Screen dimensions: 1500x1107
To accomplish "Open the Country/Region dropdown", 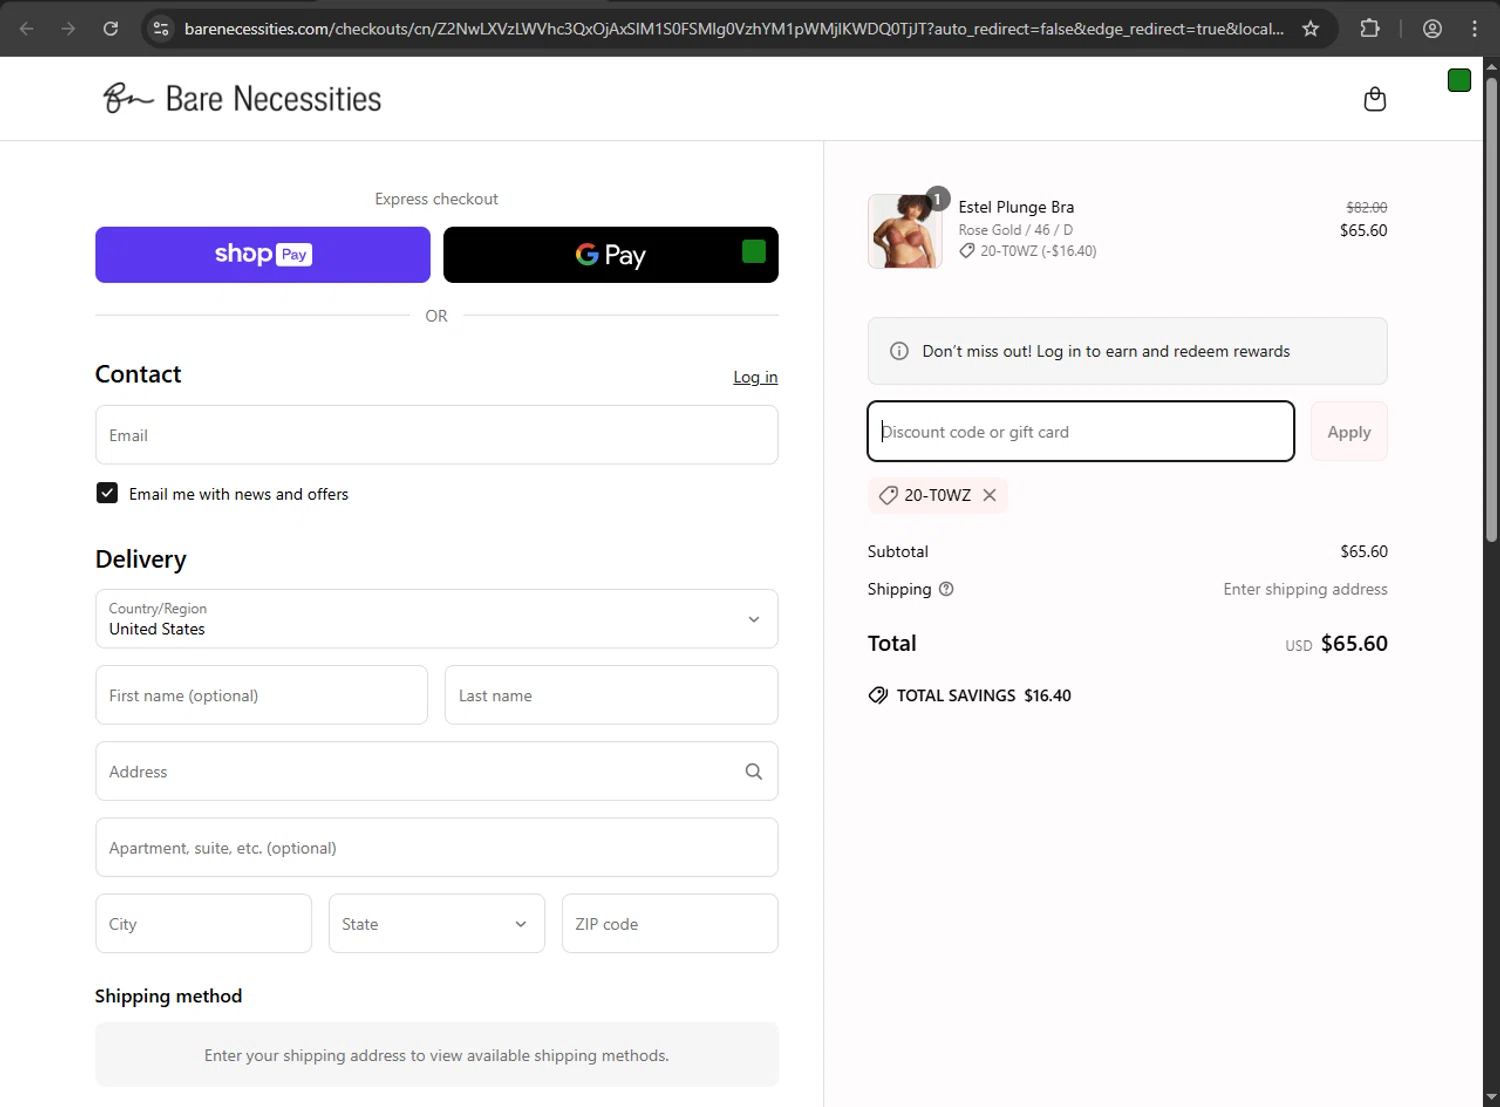I will pyautogui.click(x=437, y=619).
